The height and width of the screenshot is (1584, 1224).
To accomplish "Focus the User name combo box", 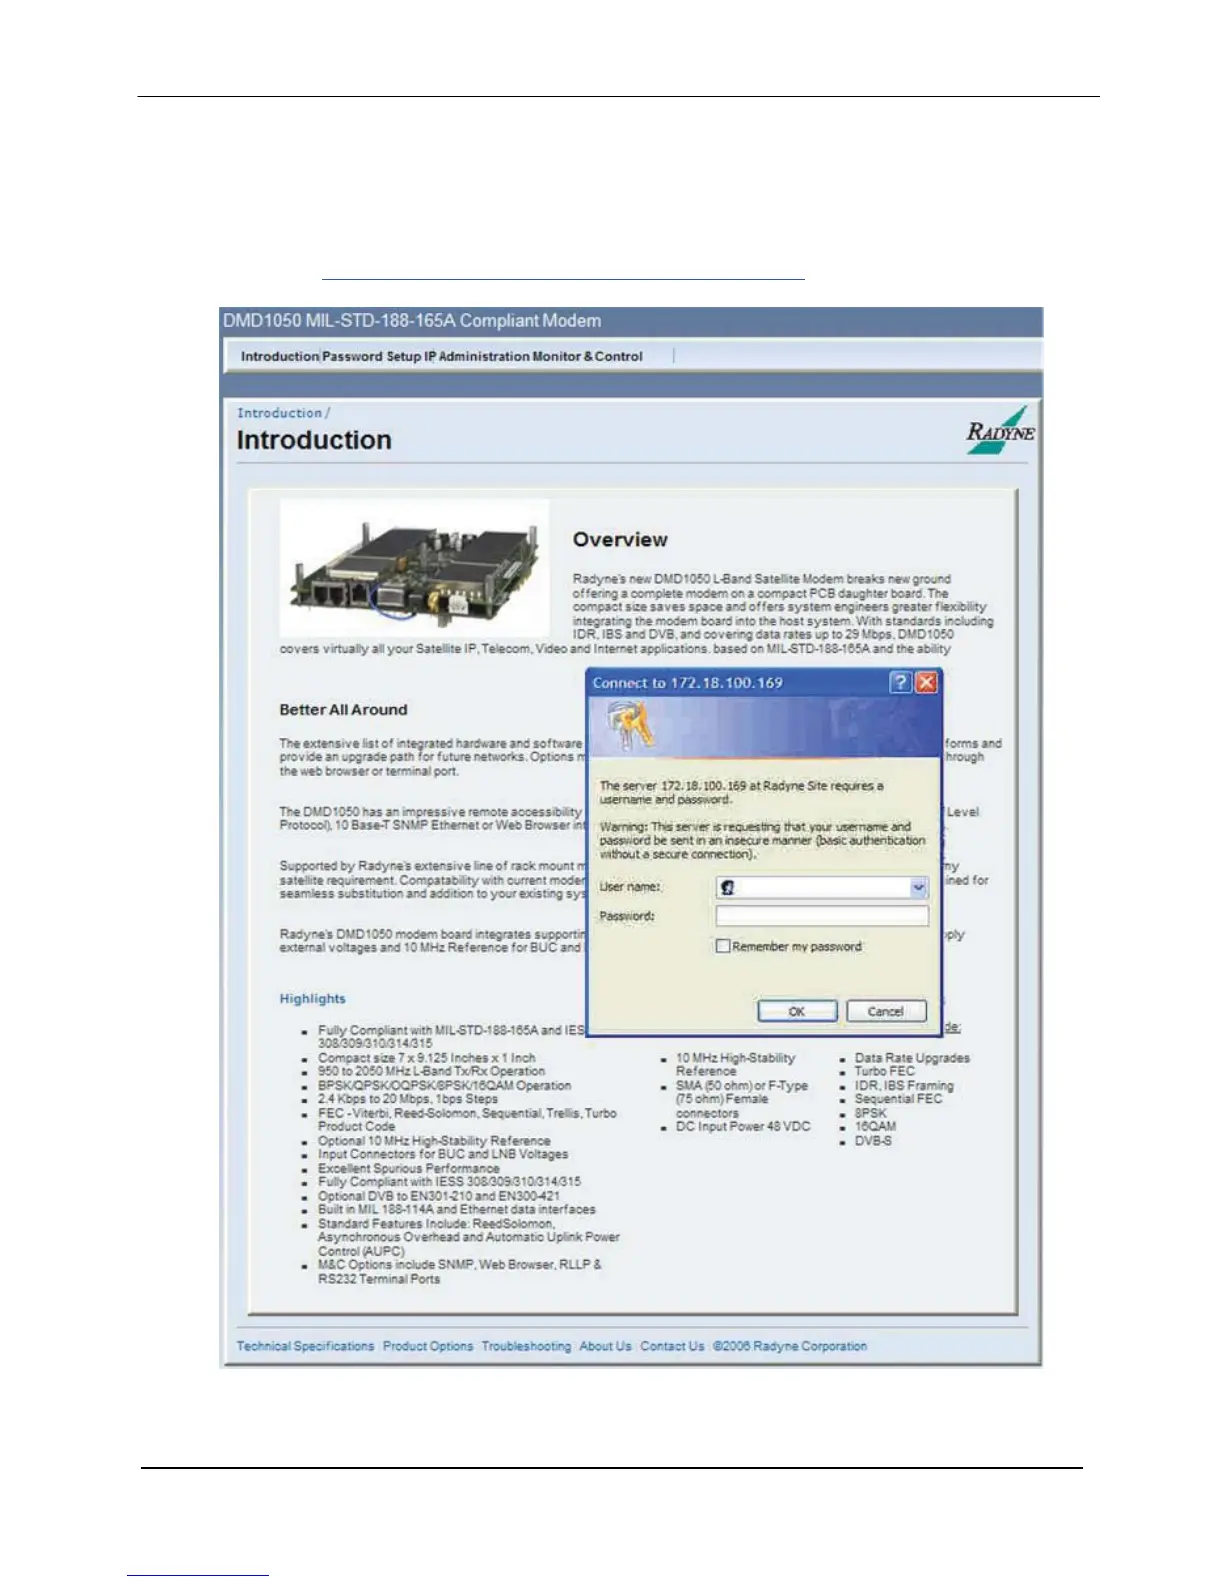I will click(822, 887).
